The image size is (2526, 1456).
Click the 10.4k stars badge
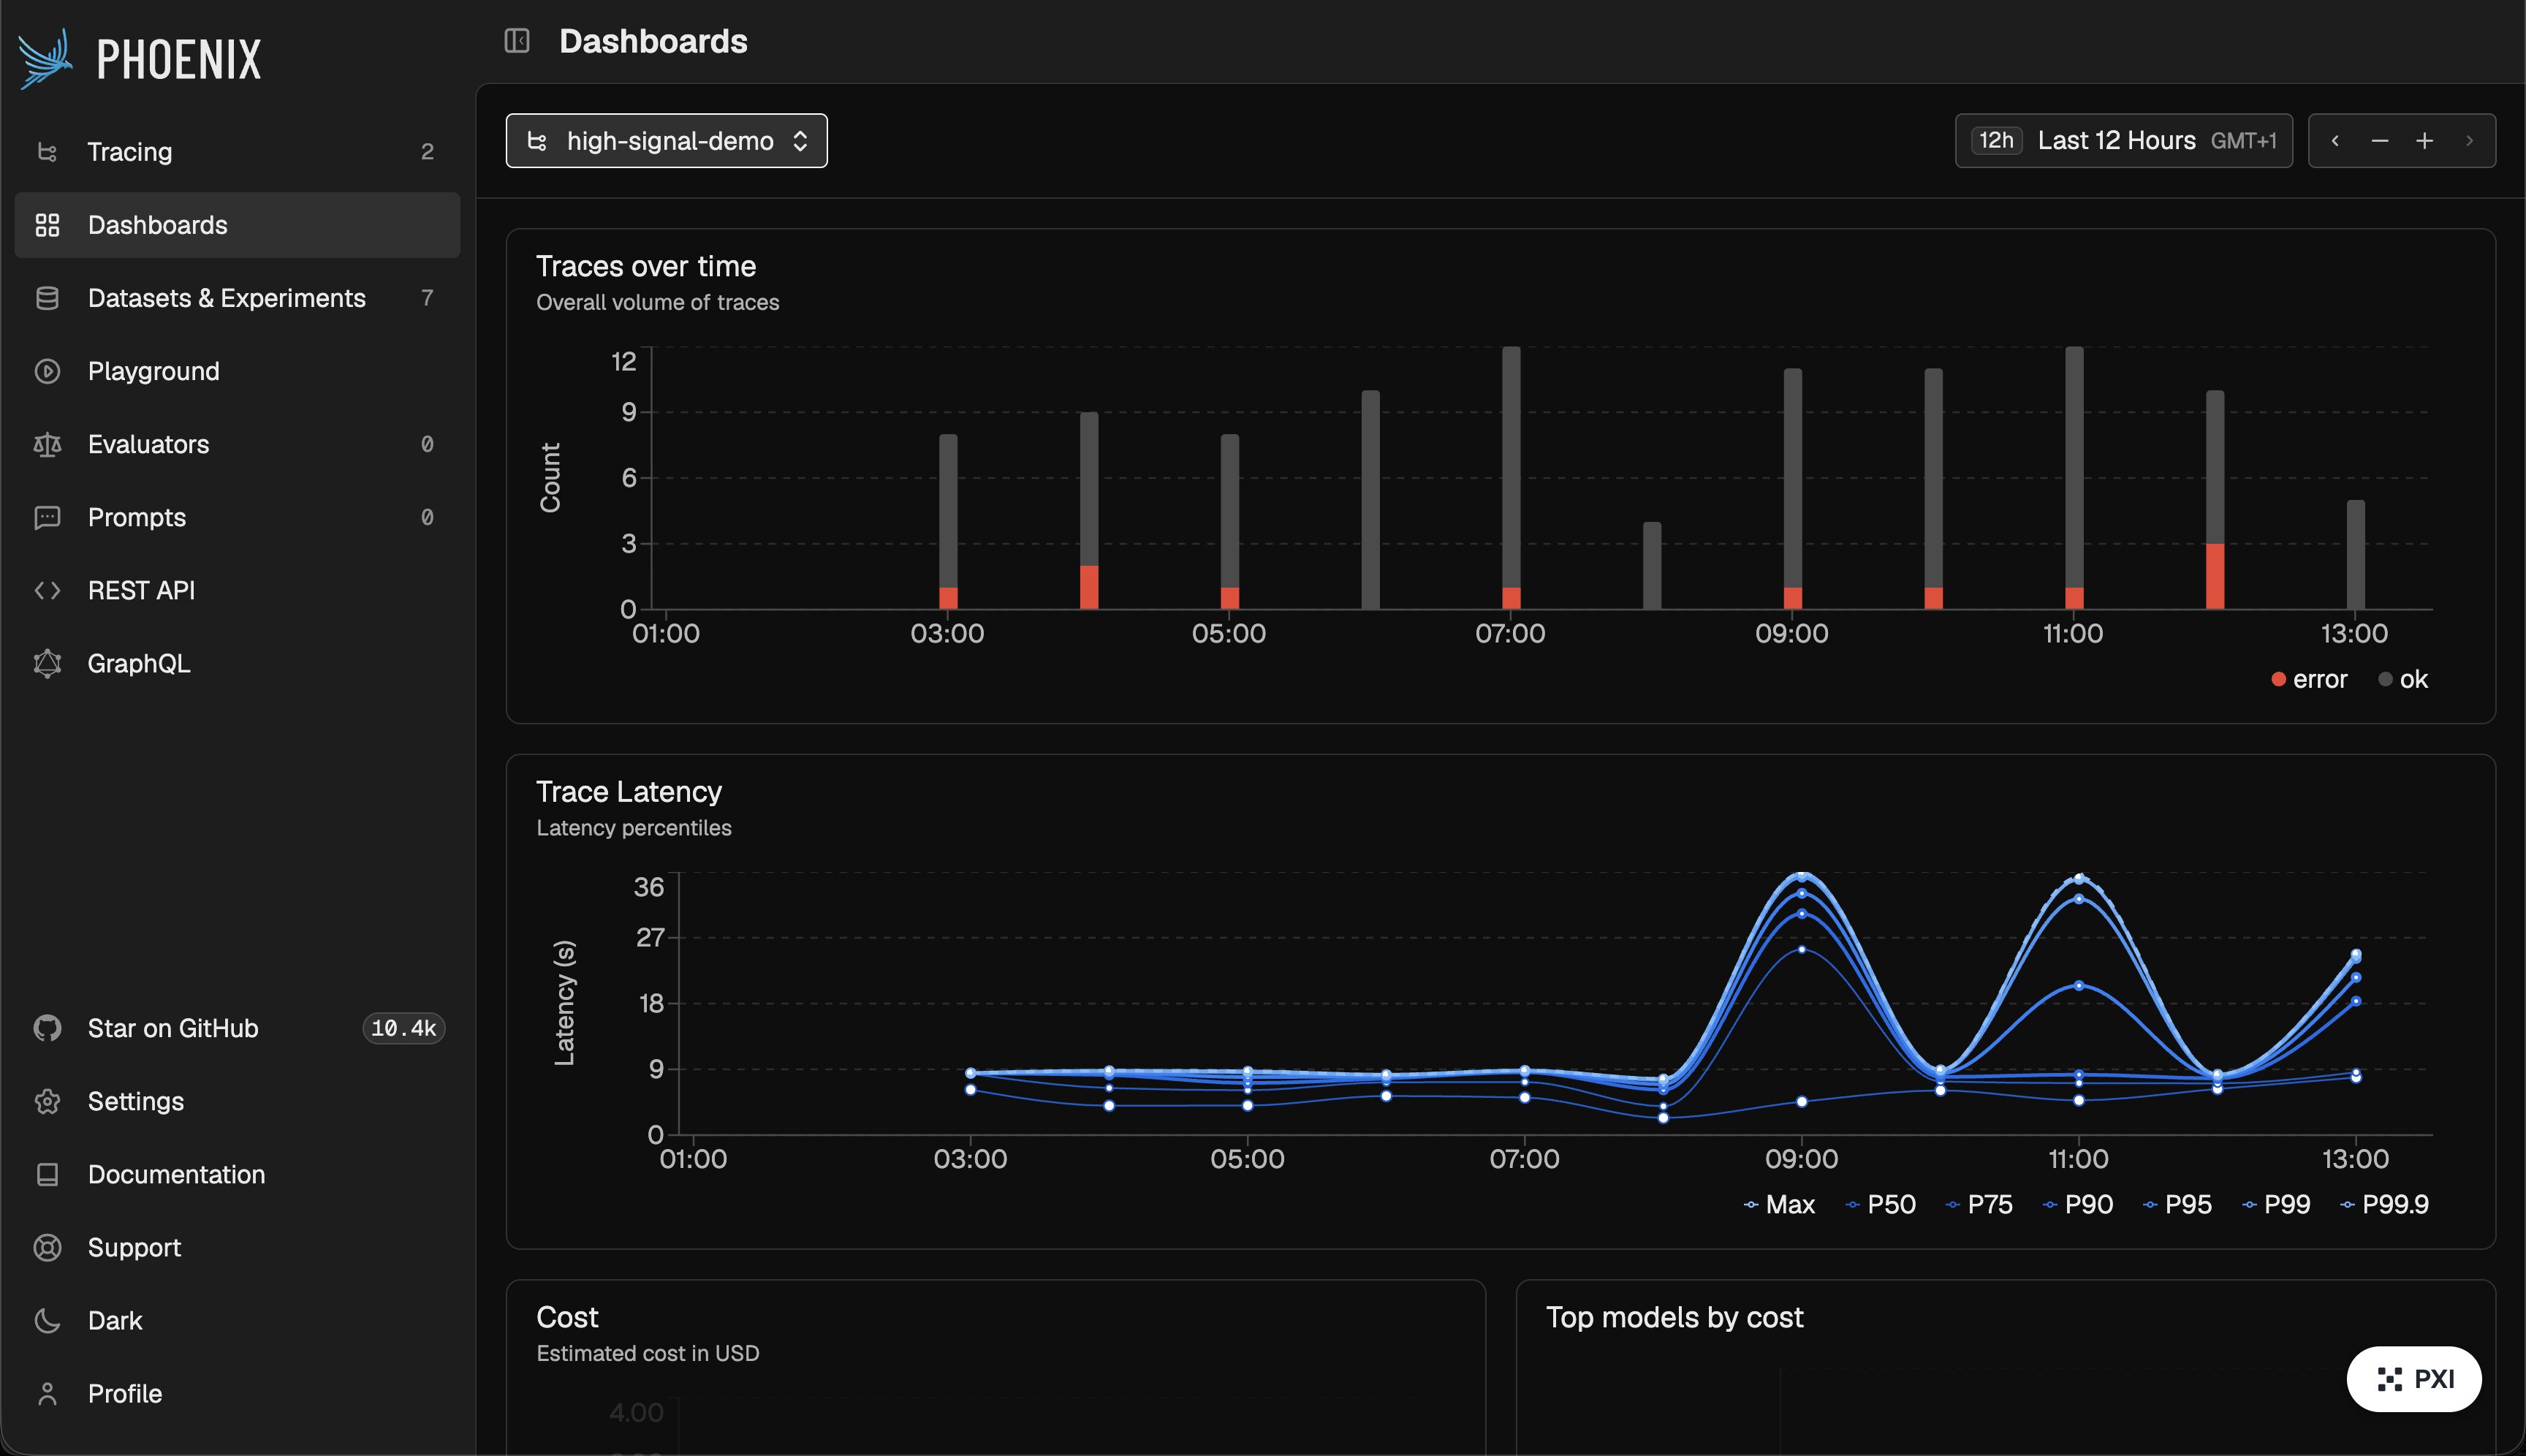click(403, 1028)
